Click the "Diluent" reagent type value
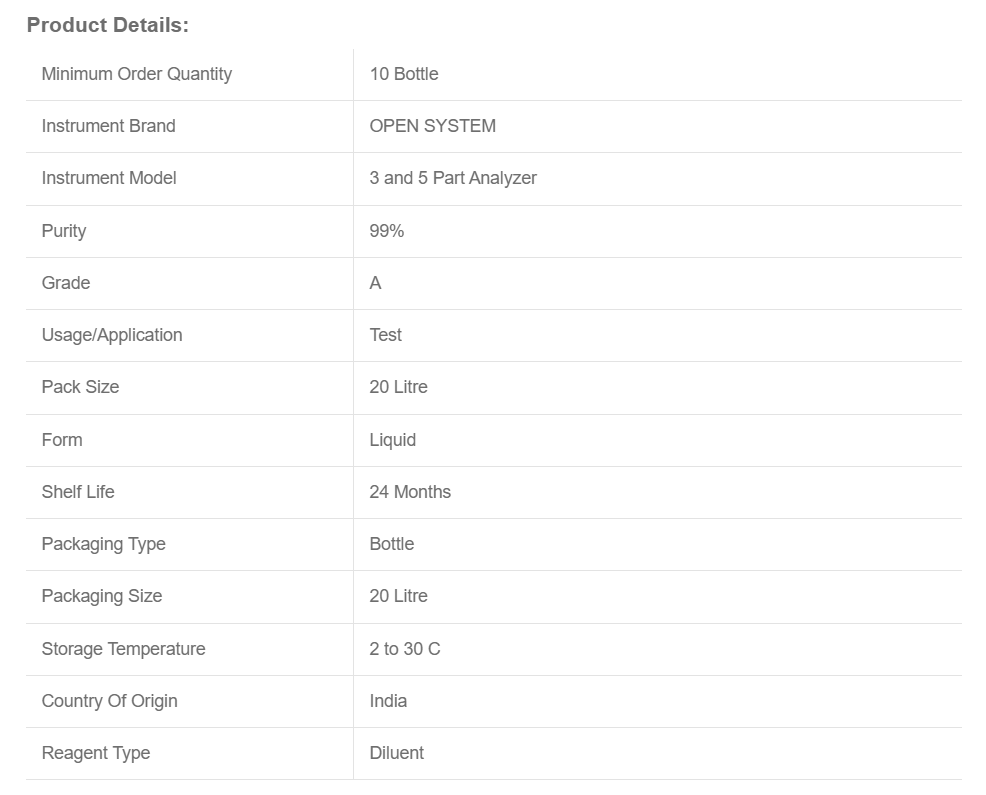Viewport: 986px width, 795px height. (x=396, y=753)
